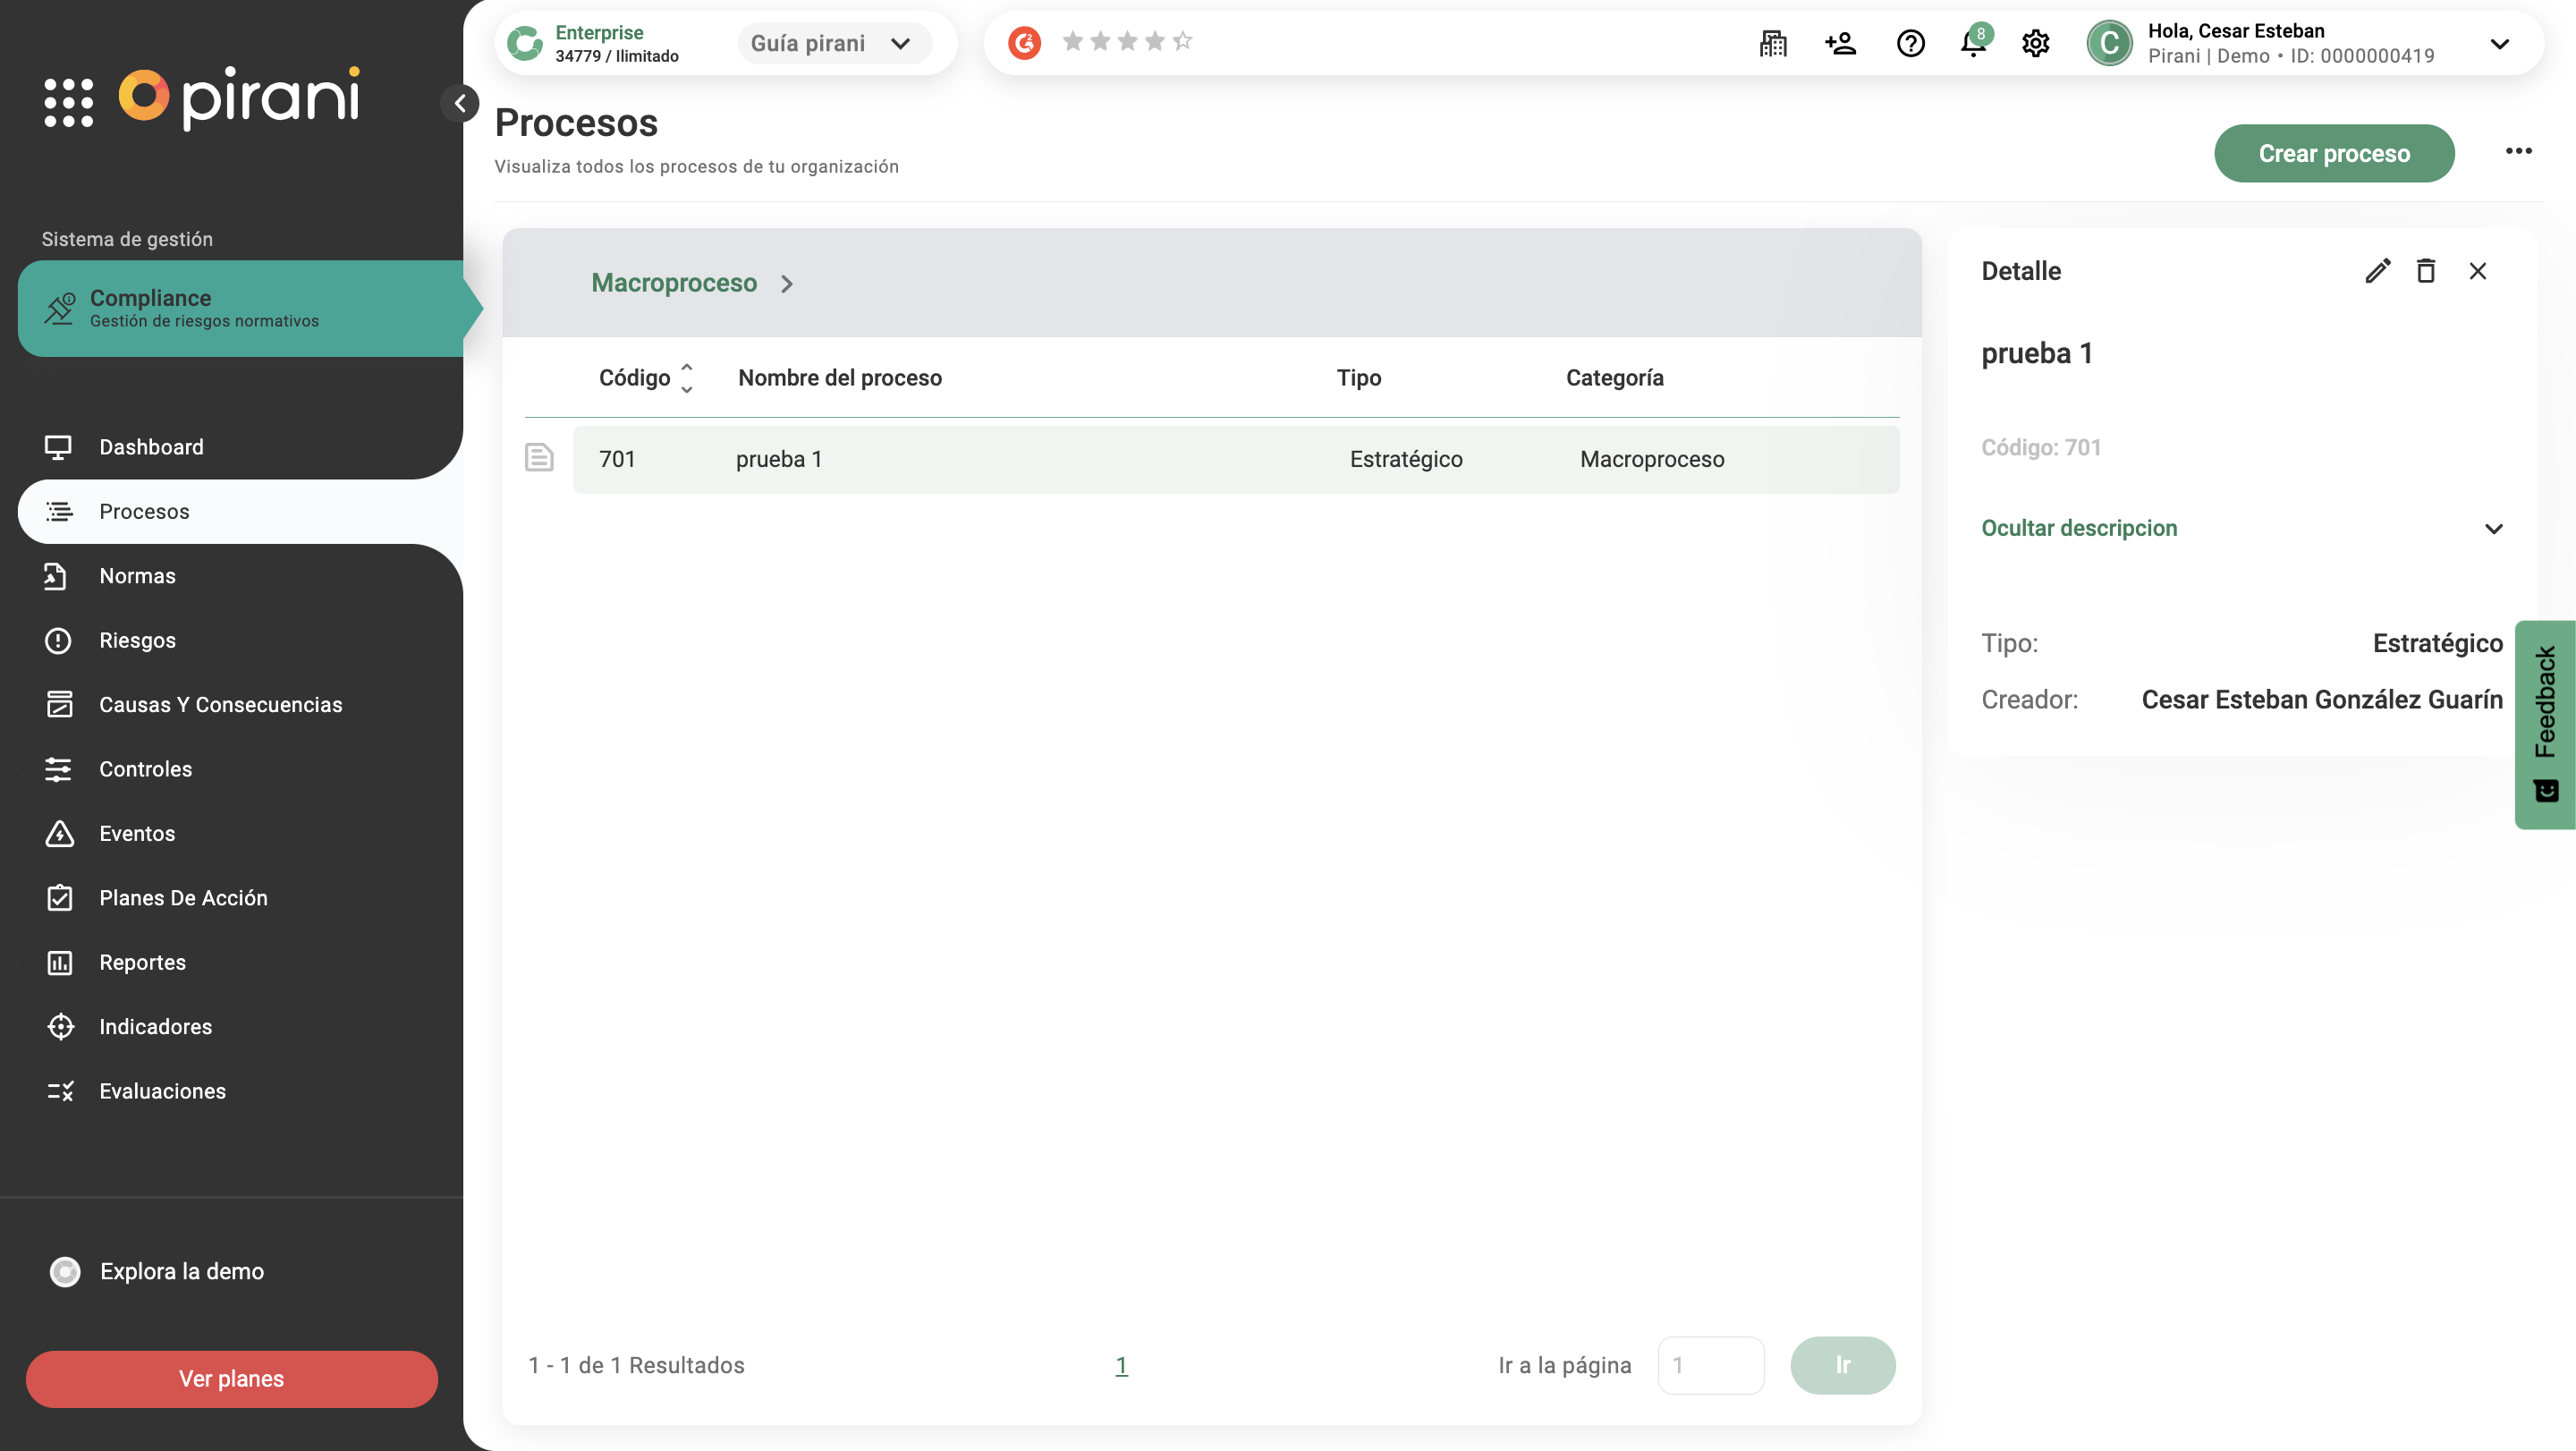This screenshot has height=1451, width=2576.
Task: Focus the Ir a la página input
Action: point(1710,1365)
